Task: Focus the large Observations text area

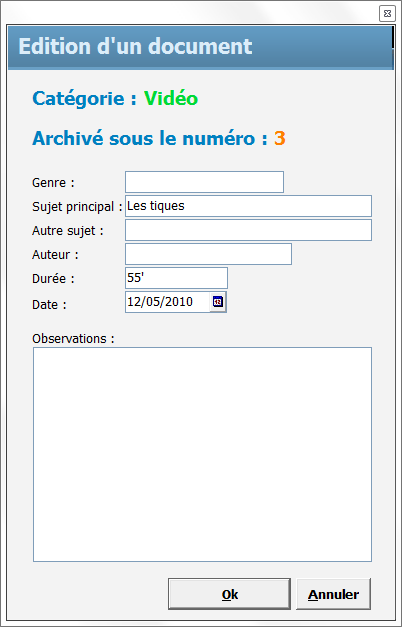Action: tap(202, 455)
